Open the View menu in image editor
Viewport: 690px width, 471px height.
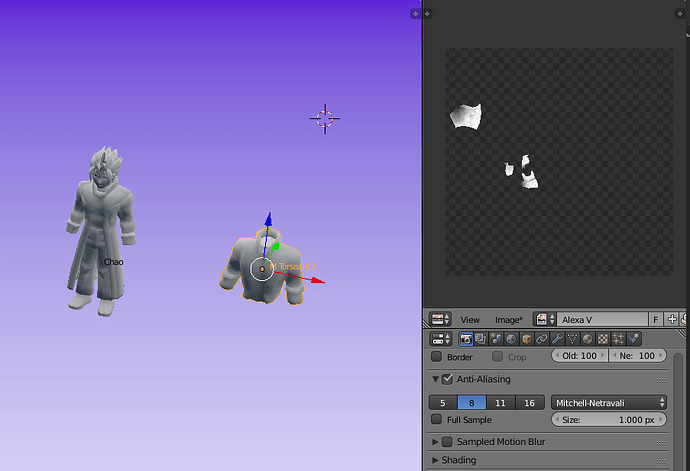click(470, 320)
